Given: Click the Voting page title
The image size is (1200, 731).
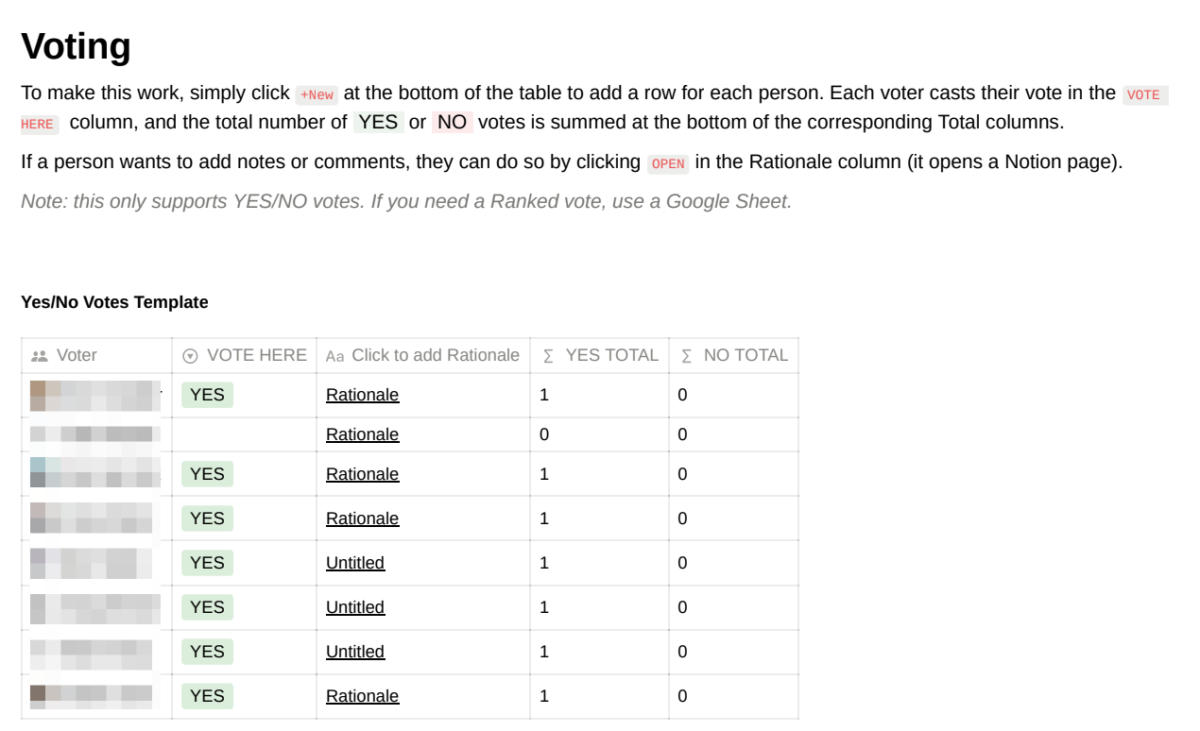Looking at the screenshot, I should pyautogui.click(x=76, y=47).
